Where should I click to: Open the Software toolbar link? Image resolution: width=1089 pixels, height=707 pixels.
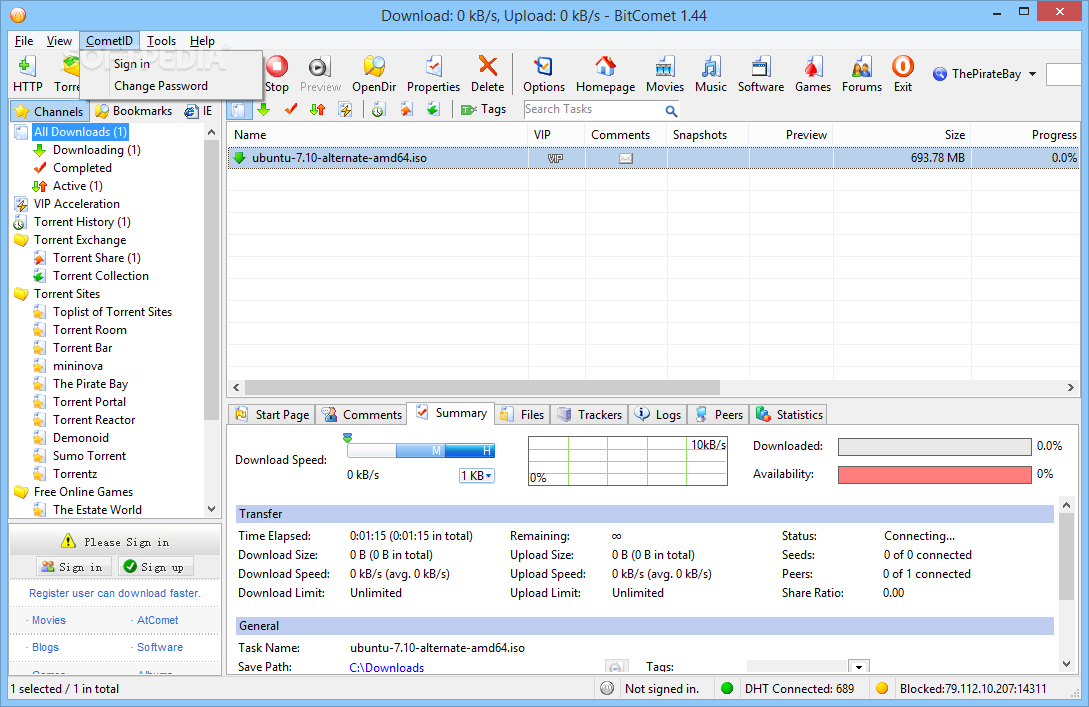(760, 74)
